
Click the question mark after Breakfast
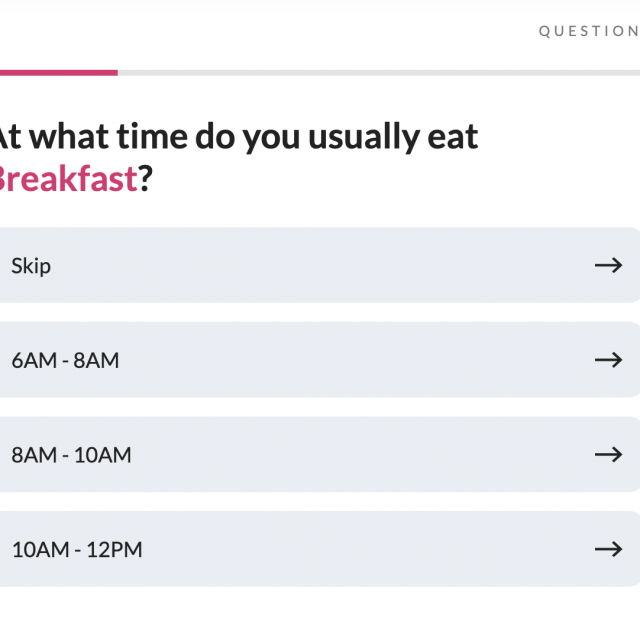(x=145, y=181)
